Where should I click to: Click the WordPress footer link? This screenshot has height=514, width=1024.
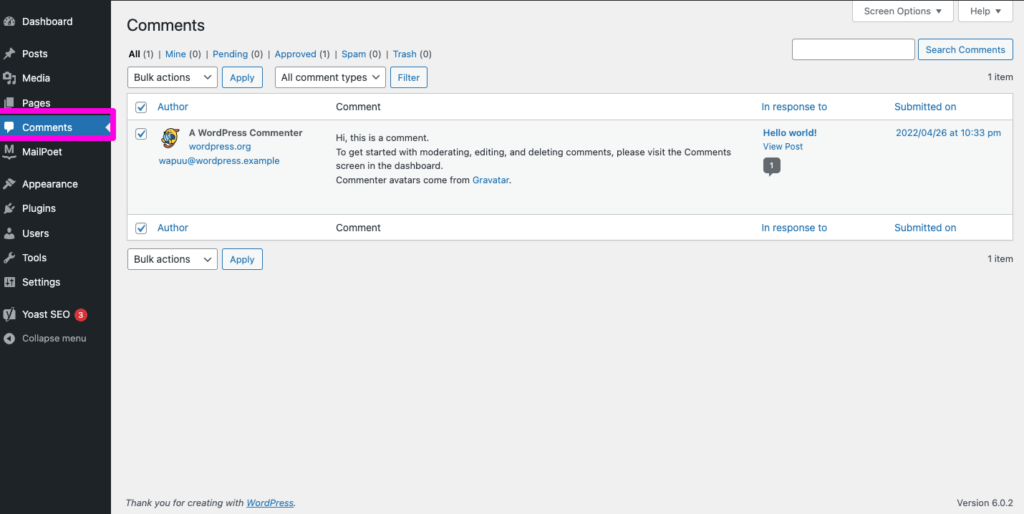coord(270,503)
